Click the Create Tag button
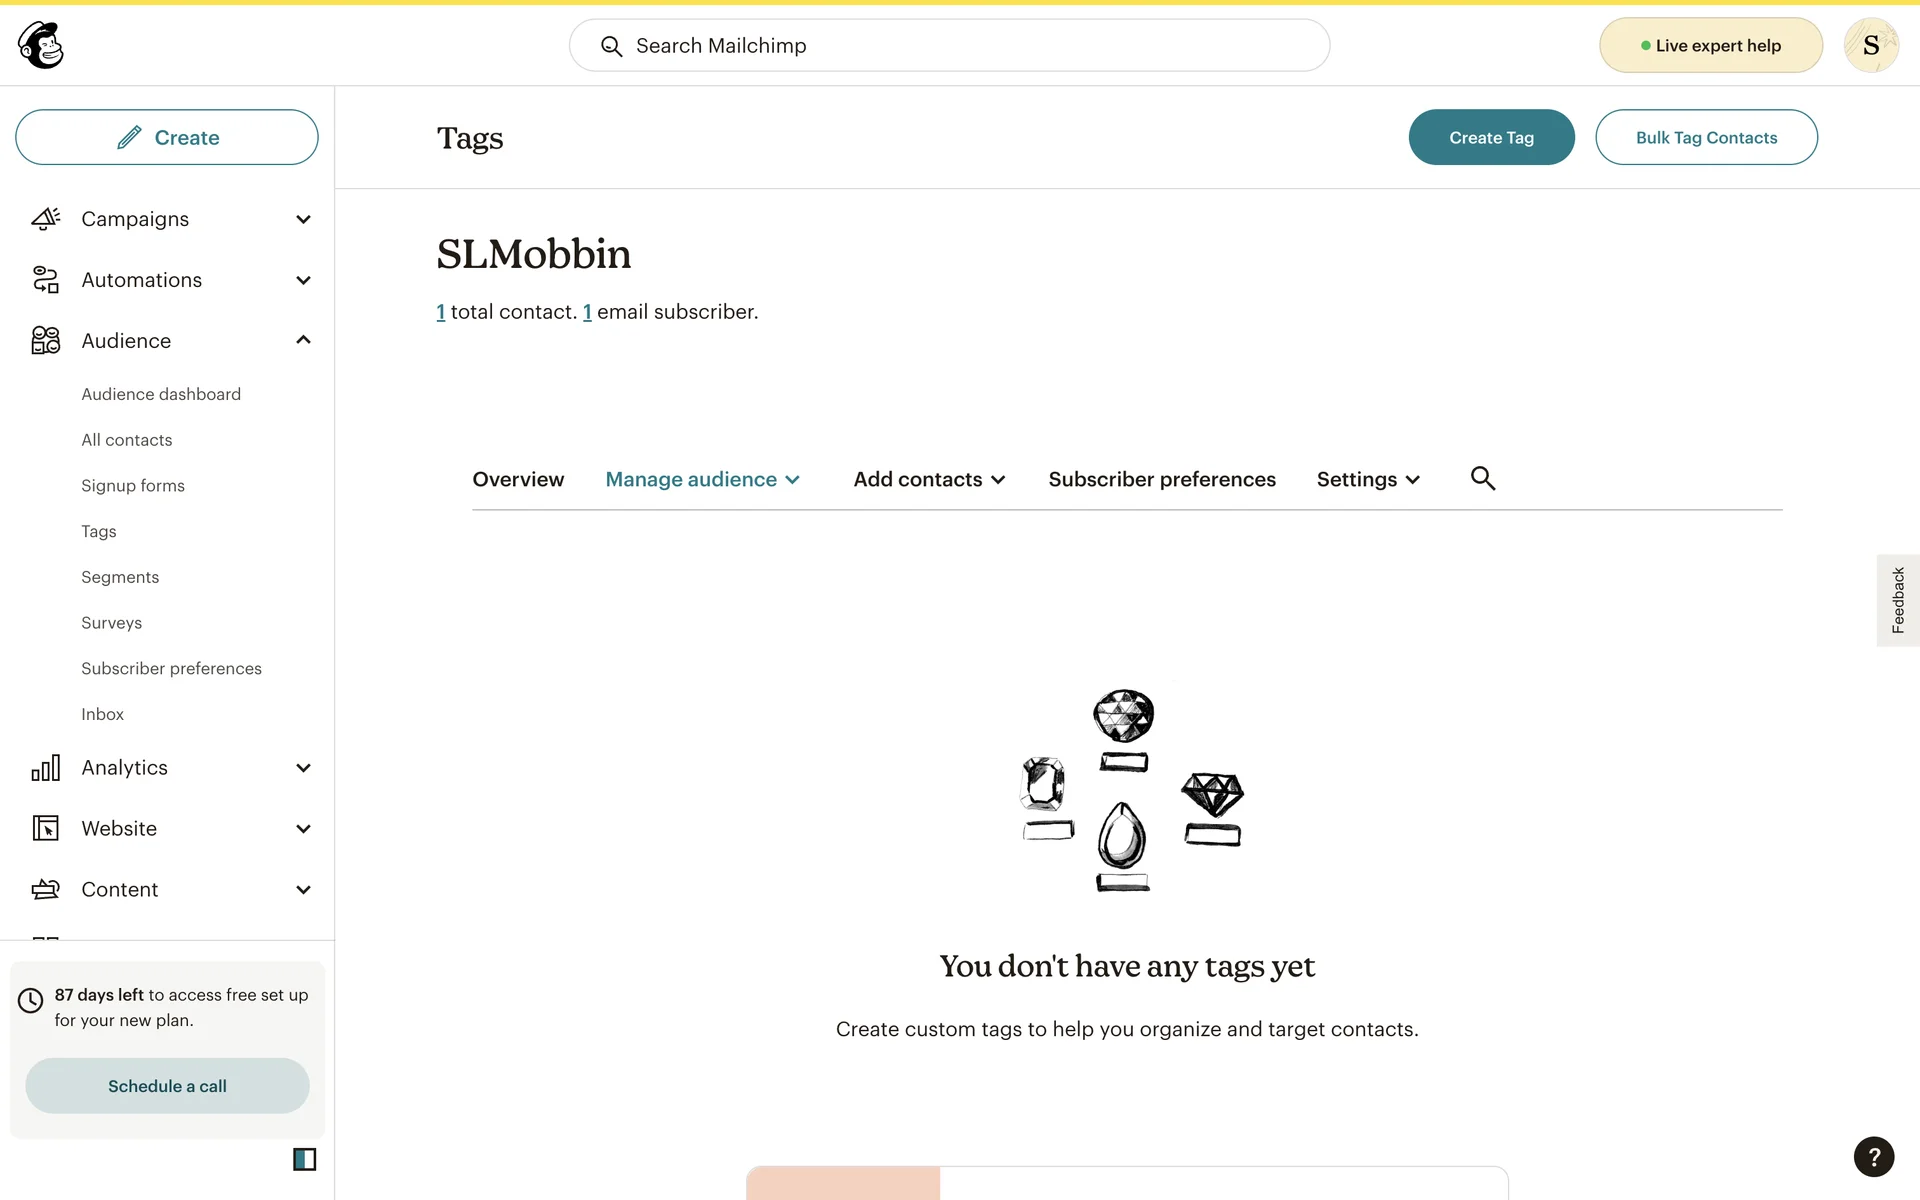Image resolution: width=1920 pixels, height=1200 pixels. [x=1491, y=137]
